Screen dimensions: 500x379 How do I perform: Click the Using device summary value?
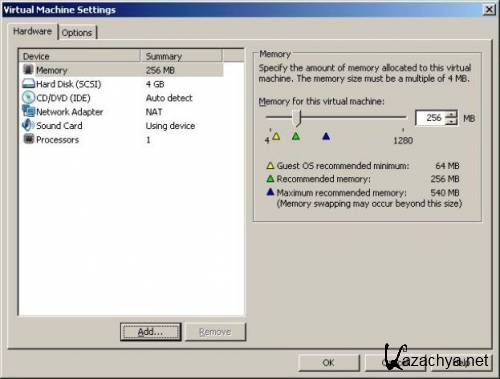[x=170, y=126]
